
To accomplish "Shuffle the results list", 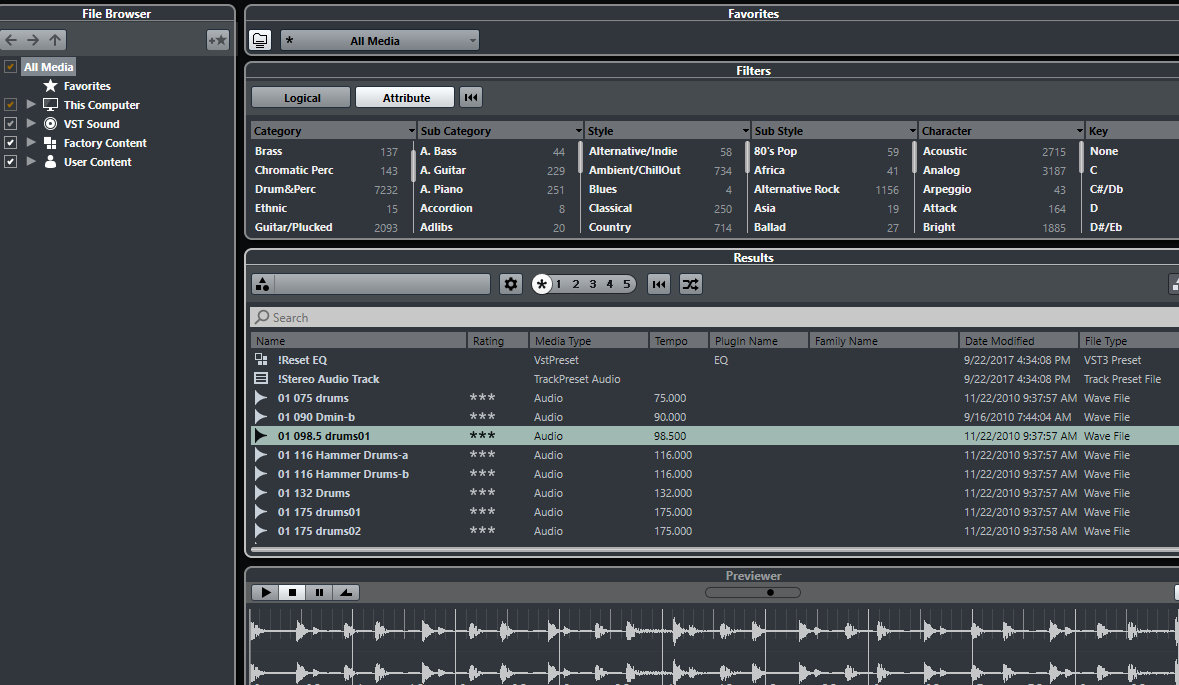I will pyautogui.click(x=690, y=284).
